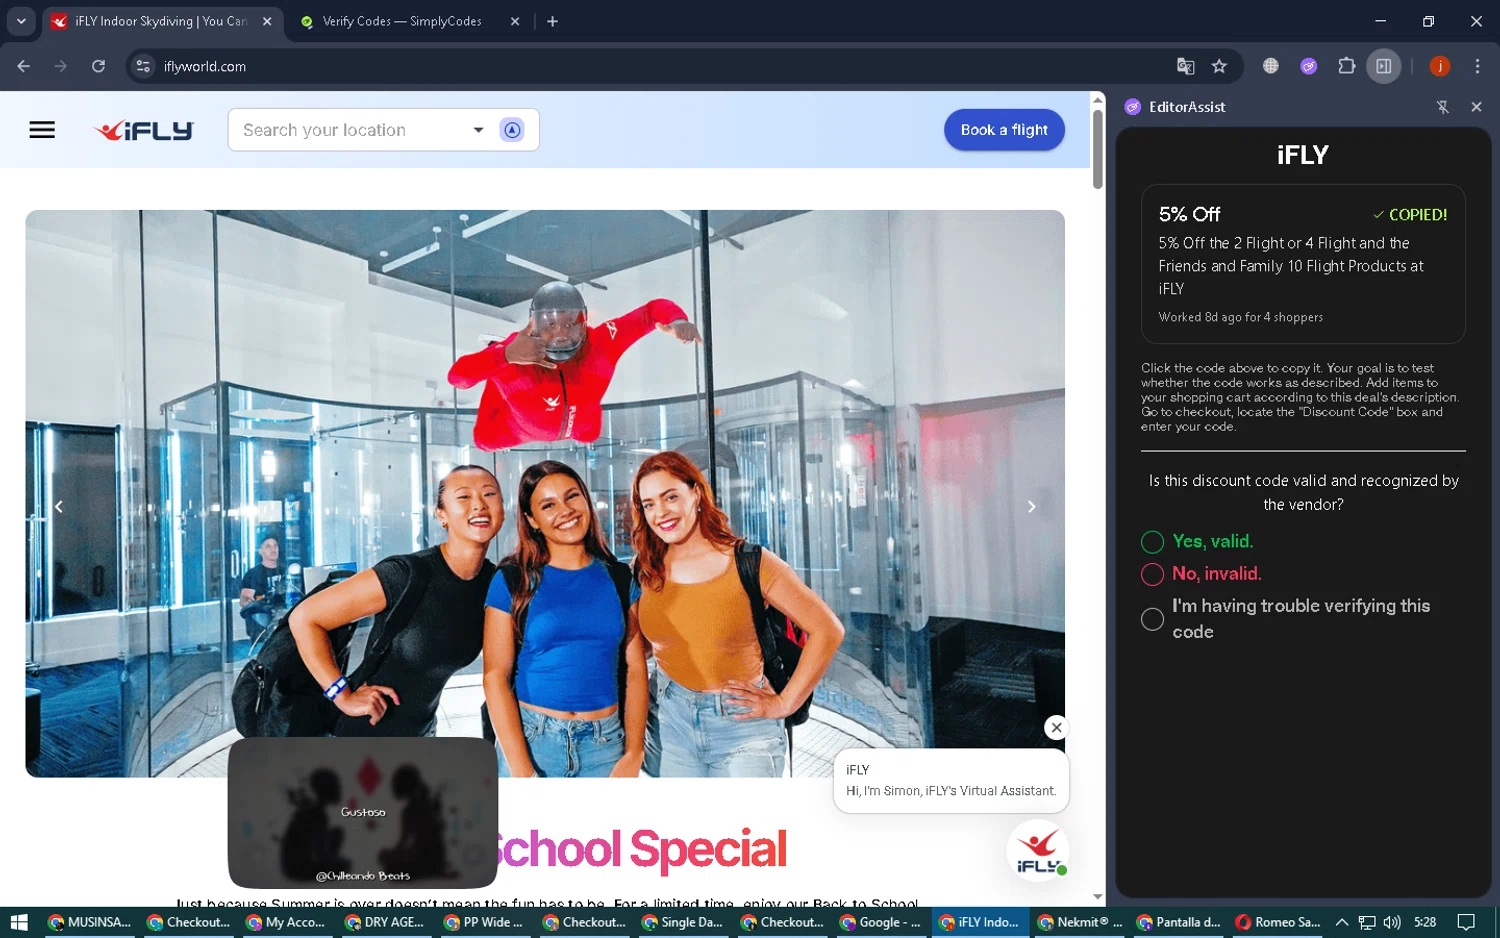Open the iFLY chat assistant launcher

(1038, 851)
